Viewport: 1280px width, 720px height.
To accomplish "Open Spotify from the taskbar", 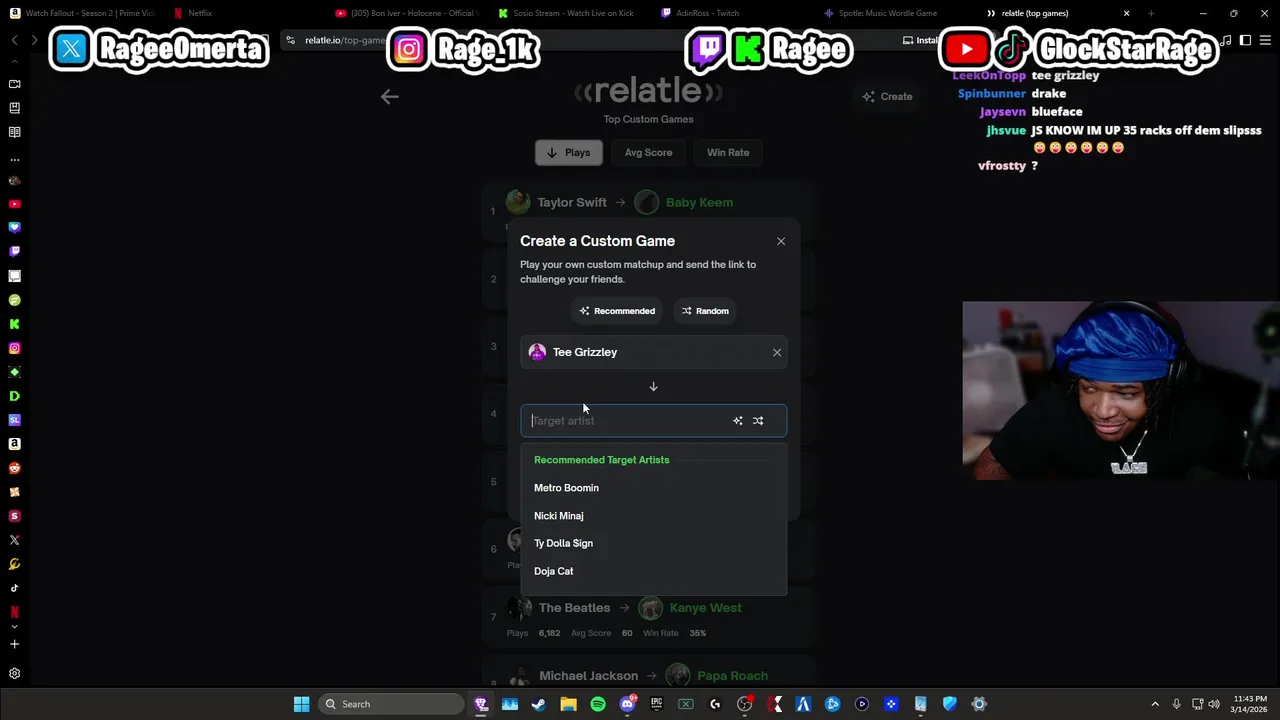I will [597, 704].
